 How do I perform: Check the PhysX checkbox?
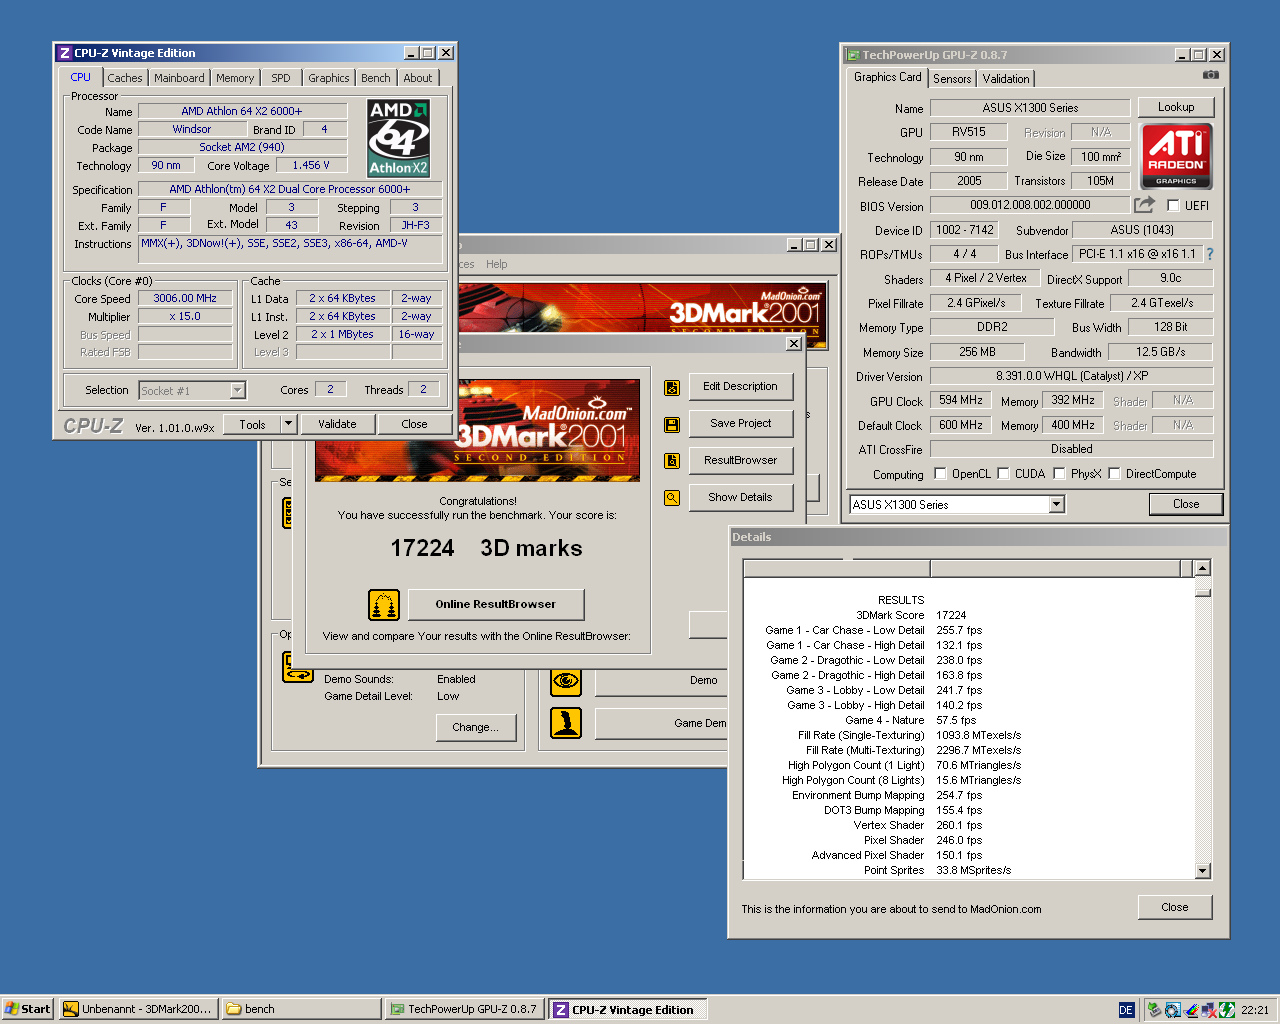[x=1059, y=474]
